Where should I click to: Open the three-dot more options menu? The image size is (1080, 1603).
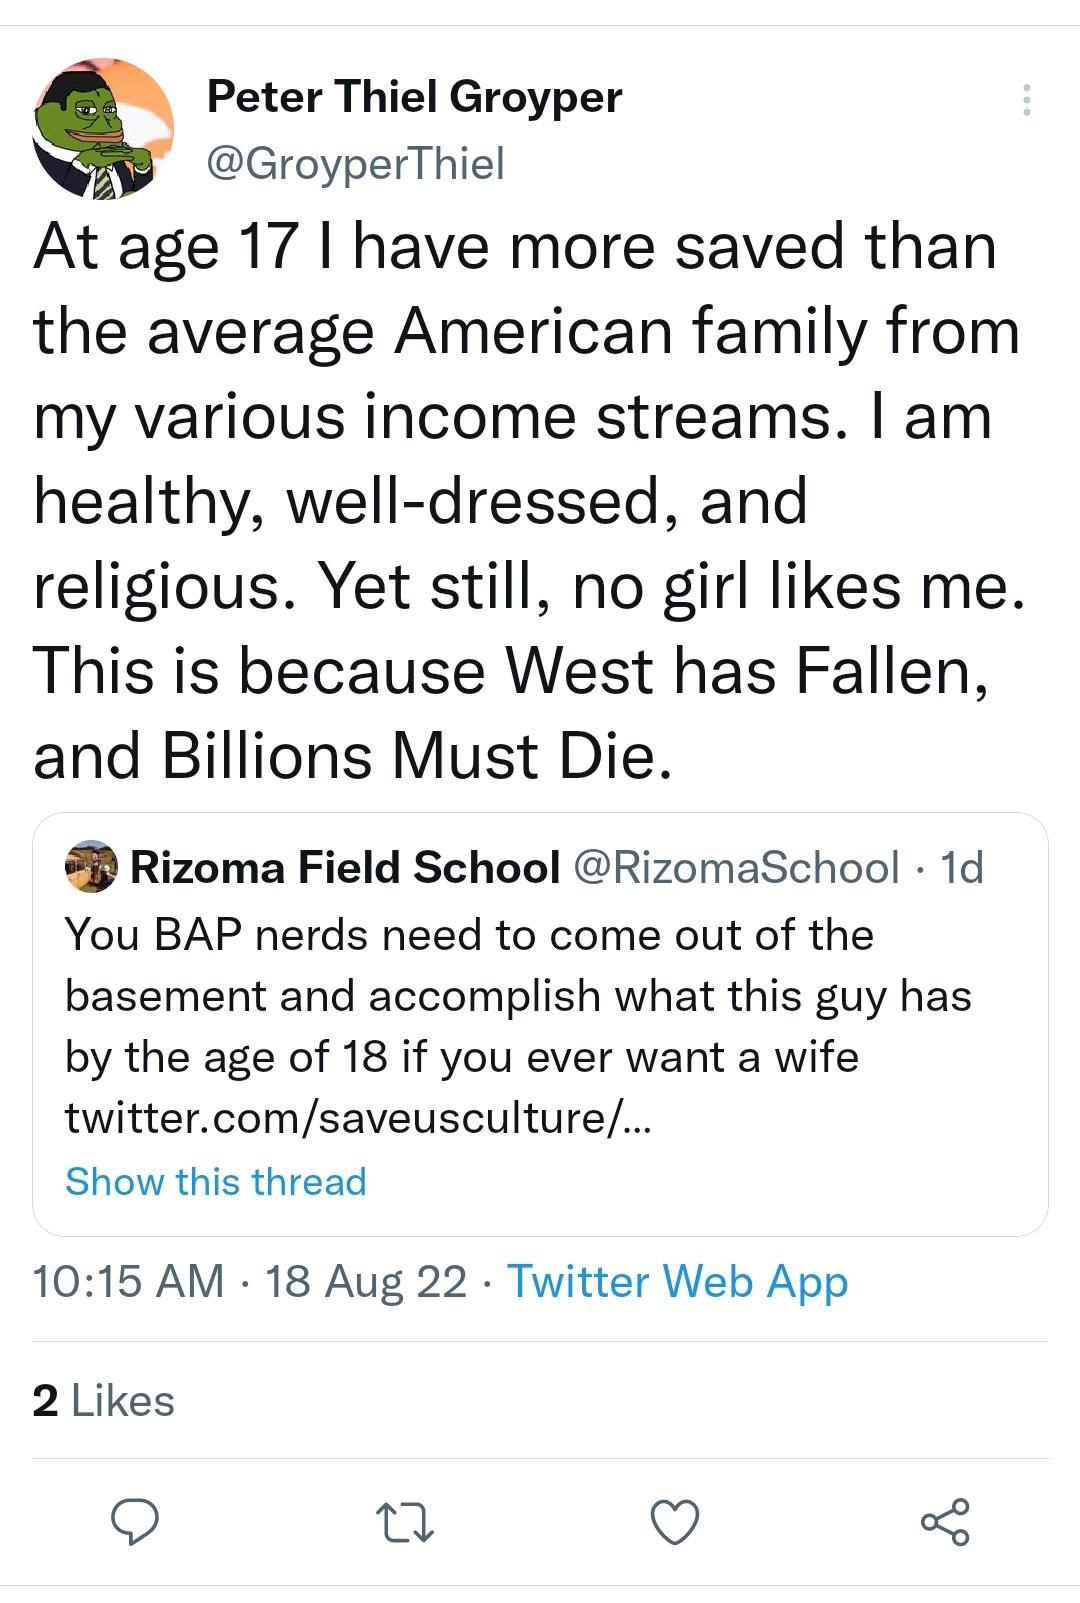coord(1027,98)
